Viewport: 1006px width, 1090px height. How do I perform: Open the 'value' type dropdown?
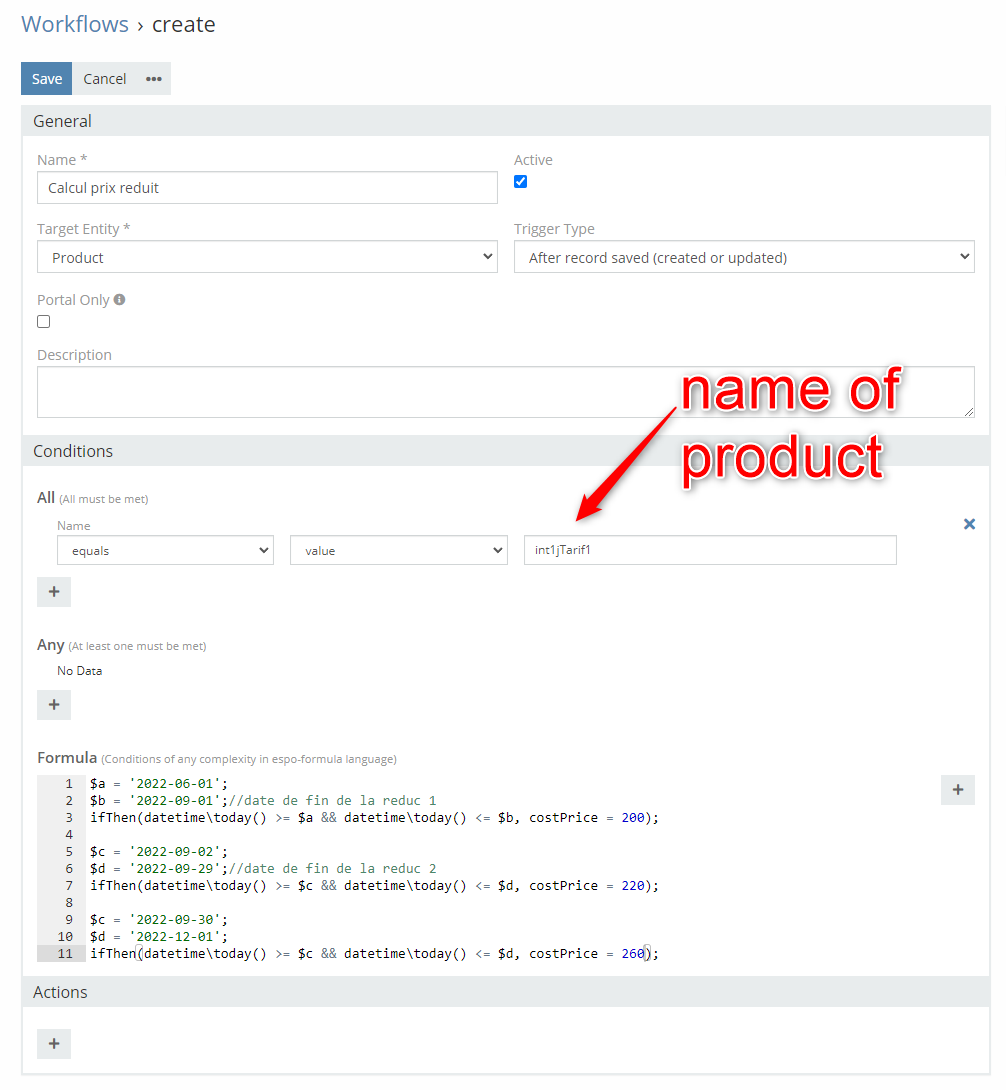coord(398,551)
